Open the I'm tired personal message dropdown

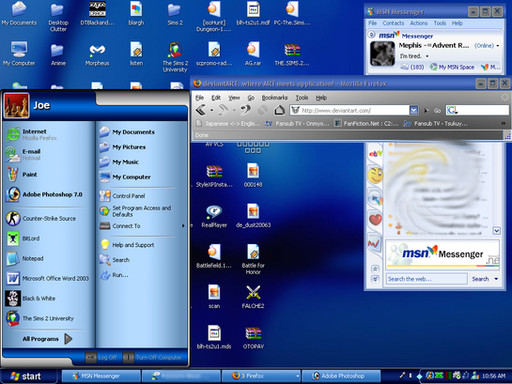pyautogui.click(x=427, y=56)
